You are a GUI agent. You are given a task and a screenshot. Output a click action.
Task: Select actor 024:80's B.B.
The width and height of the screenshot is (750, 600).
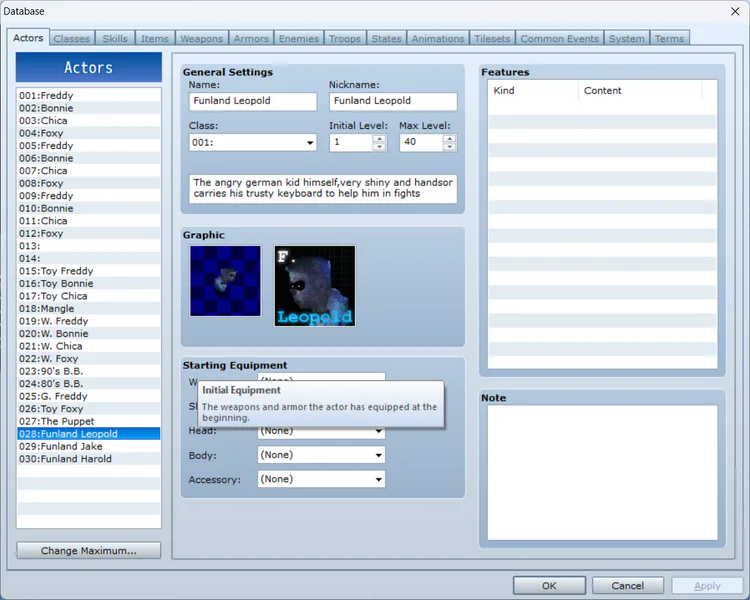(x=88, y=383)
